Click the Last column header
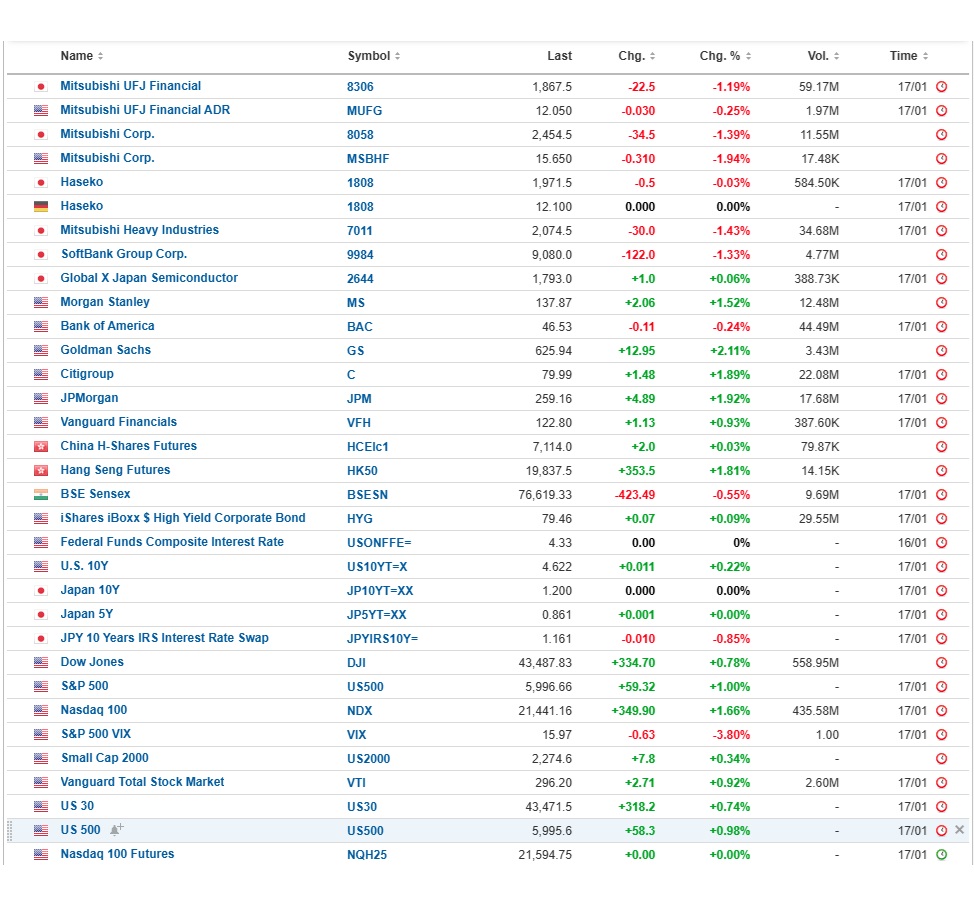The width and height of the screenshot is (974, 897). [x=559, y=56]
